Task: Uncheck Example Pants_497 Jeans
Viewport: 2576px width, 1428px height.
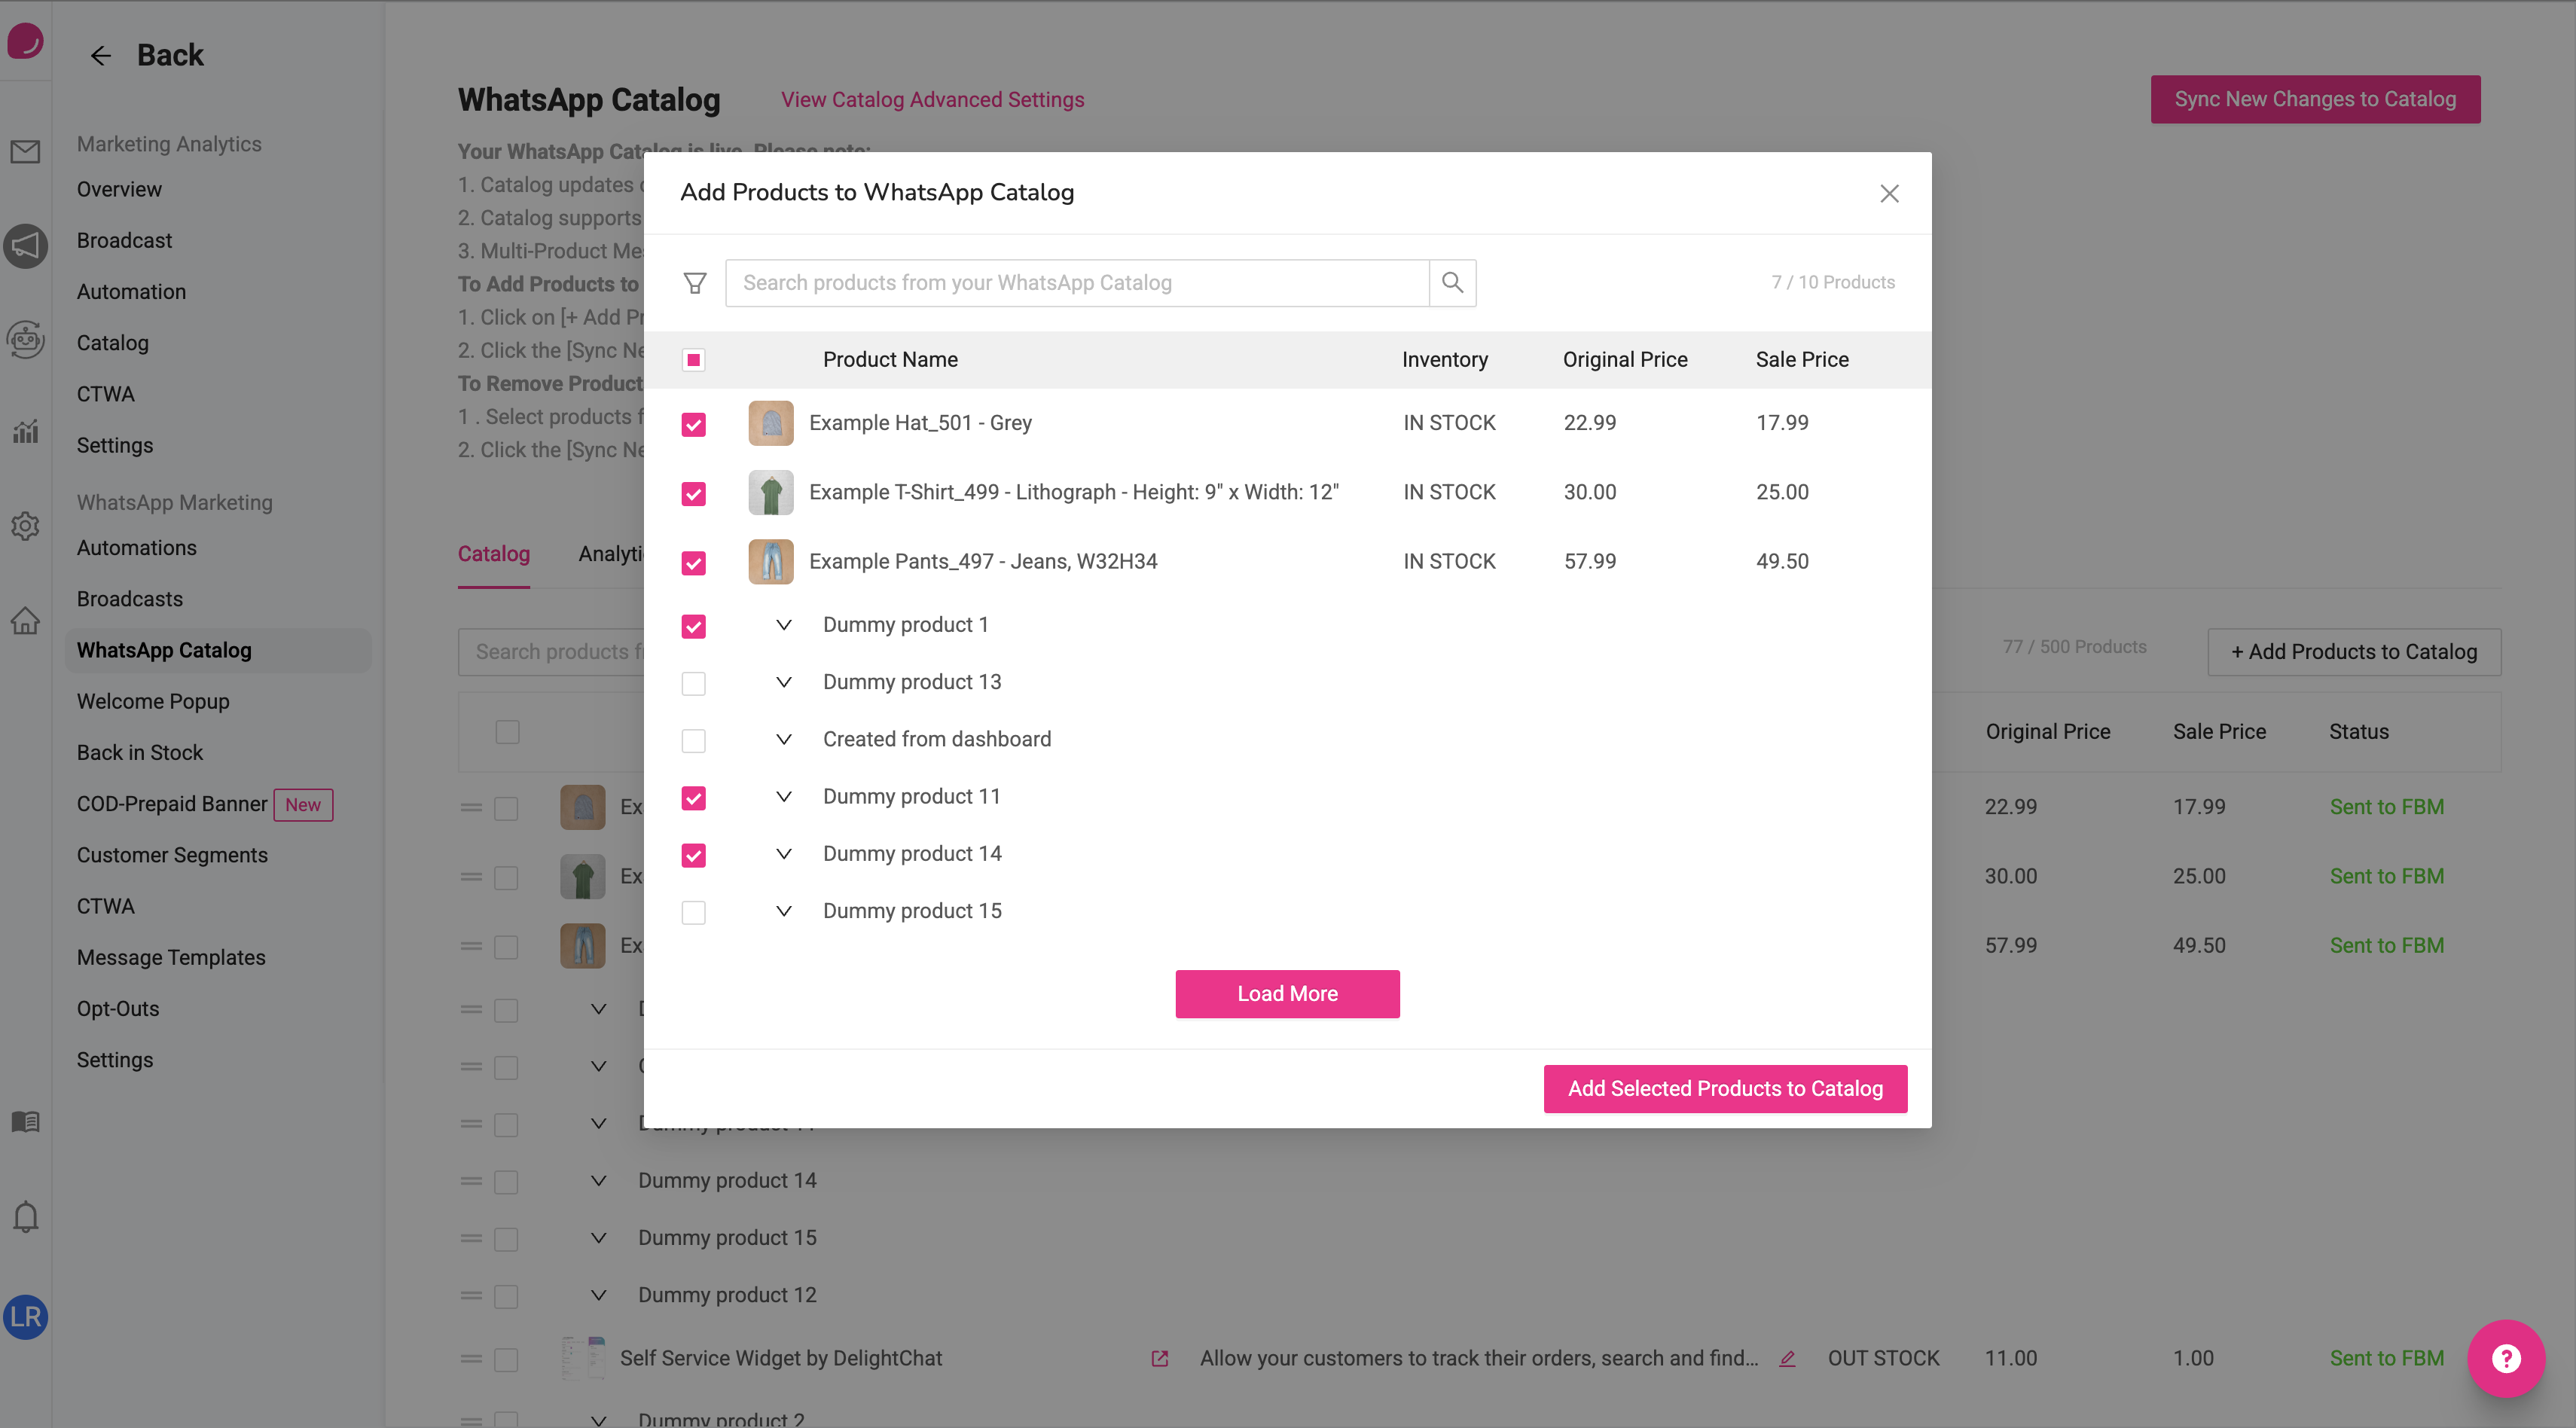Action: pos(694,563)
